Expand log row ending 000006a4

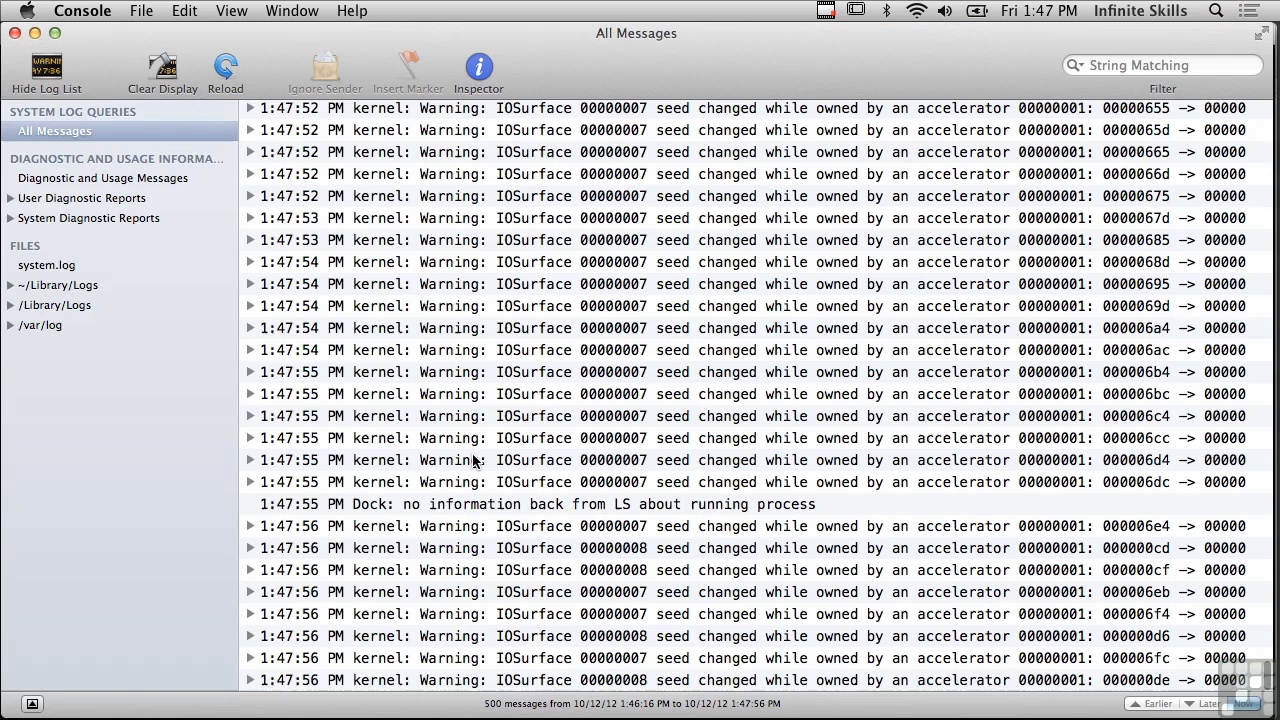pyautogui.click(x=250, y=328)
